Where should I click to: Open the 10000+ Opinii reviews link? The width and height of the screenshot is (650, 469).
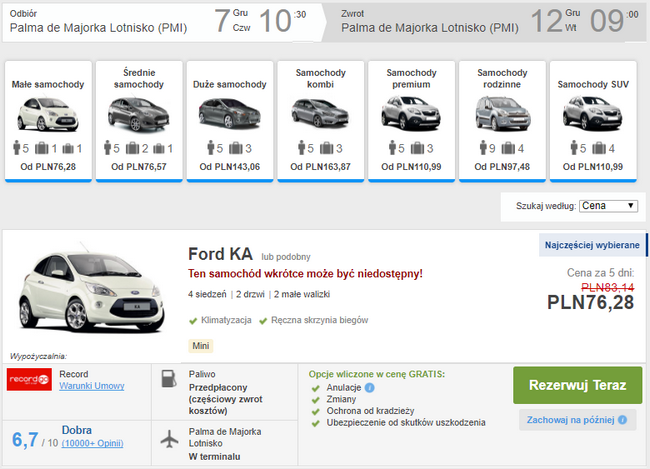(92, 443)
